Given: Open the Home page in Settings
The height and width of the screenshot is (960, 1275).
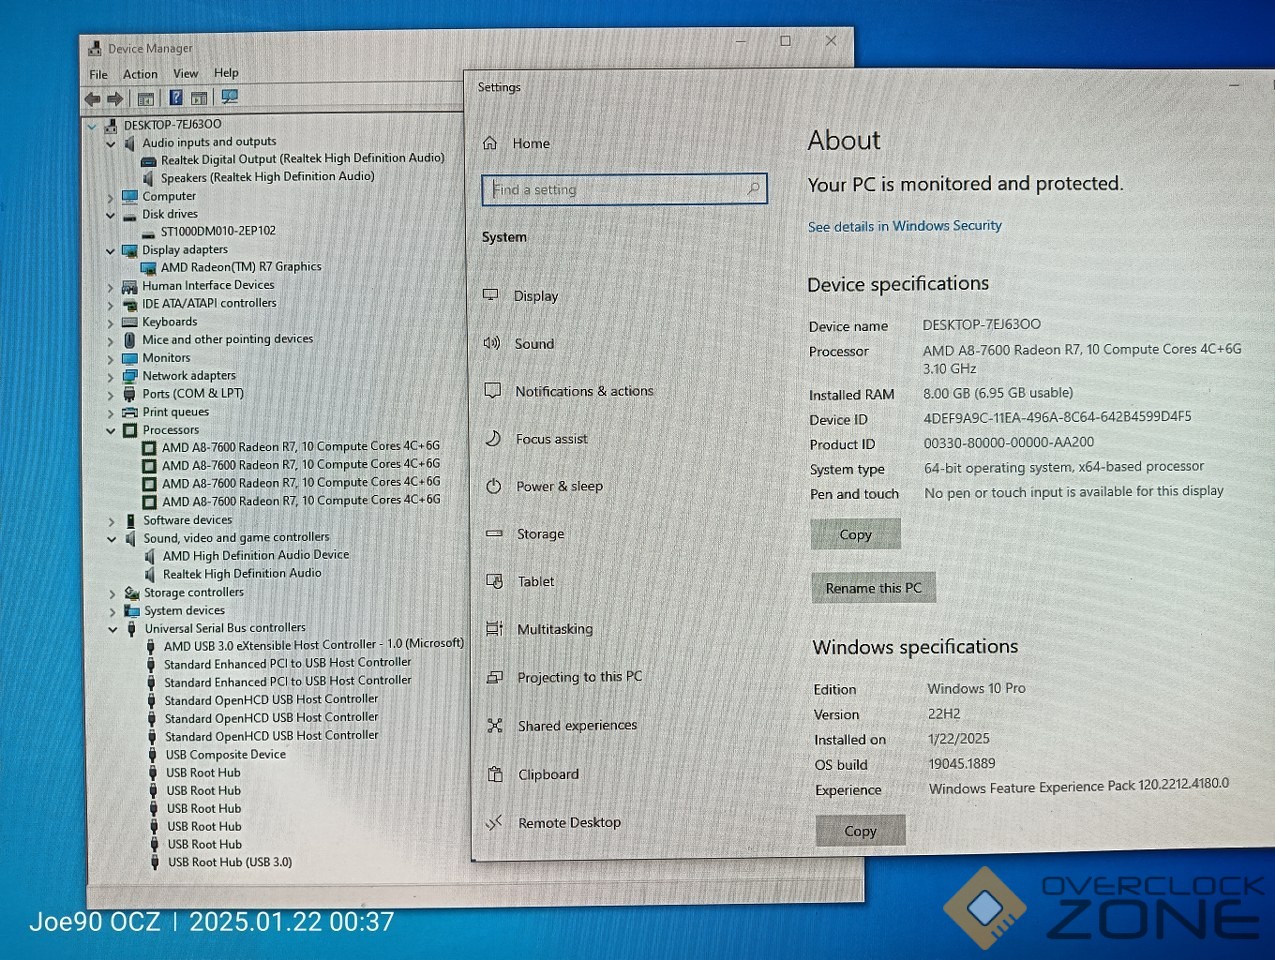Looking at the screenshot, I should 517,143.
